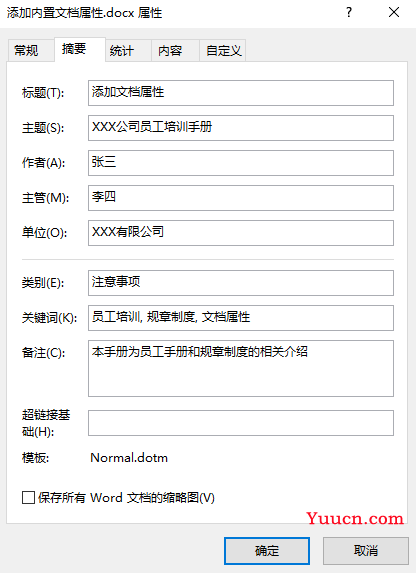416x573 pixels.
Task: Focus the 主题 subject field
Action: click(241, 128)
